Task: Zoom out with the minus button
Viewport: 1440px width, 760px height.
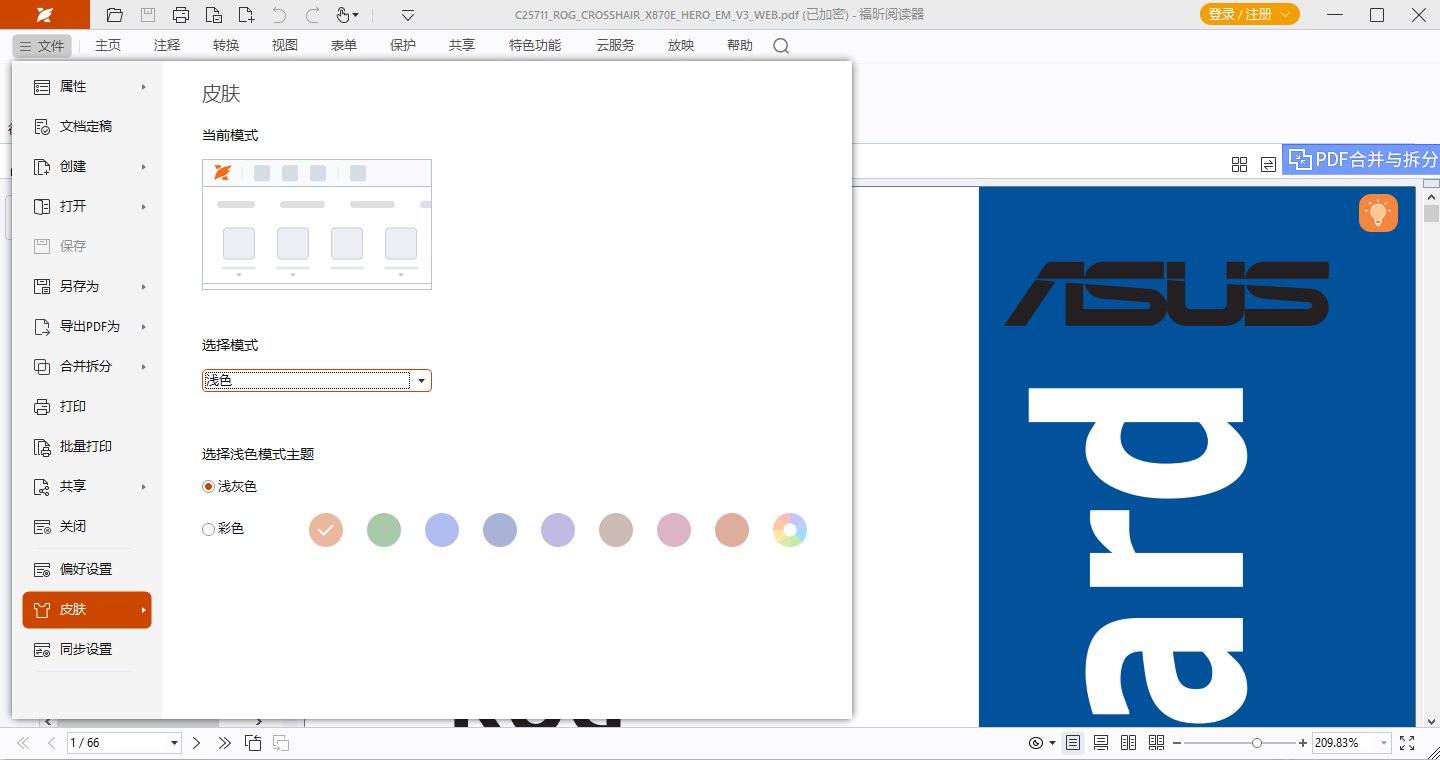Action: click(1177, 743)
